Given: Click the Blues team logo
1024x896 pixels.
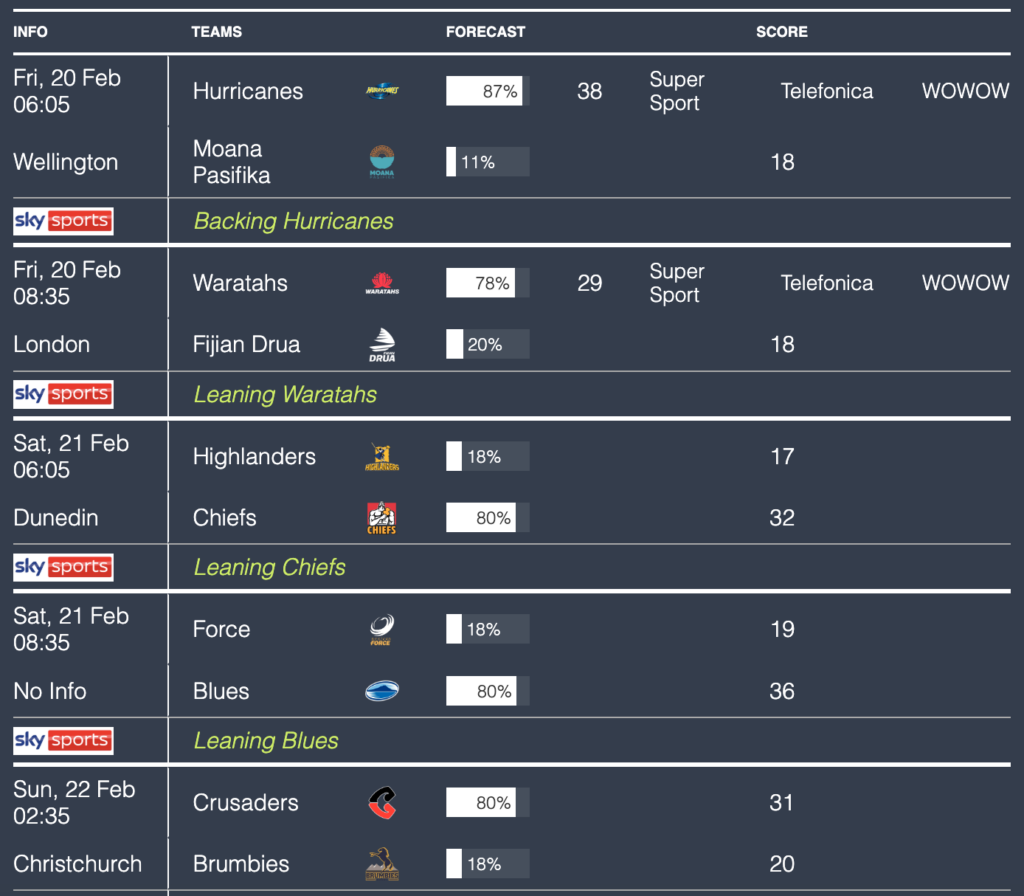Looking at the screenshot, I should point(382,691).
